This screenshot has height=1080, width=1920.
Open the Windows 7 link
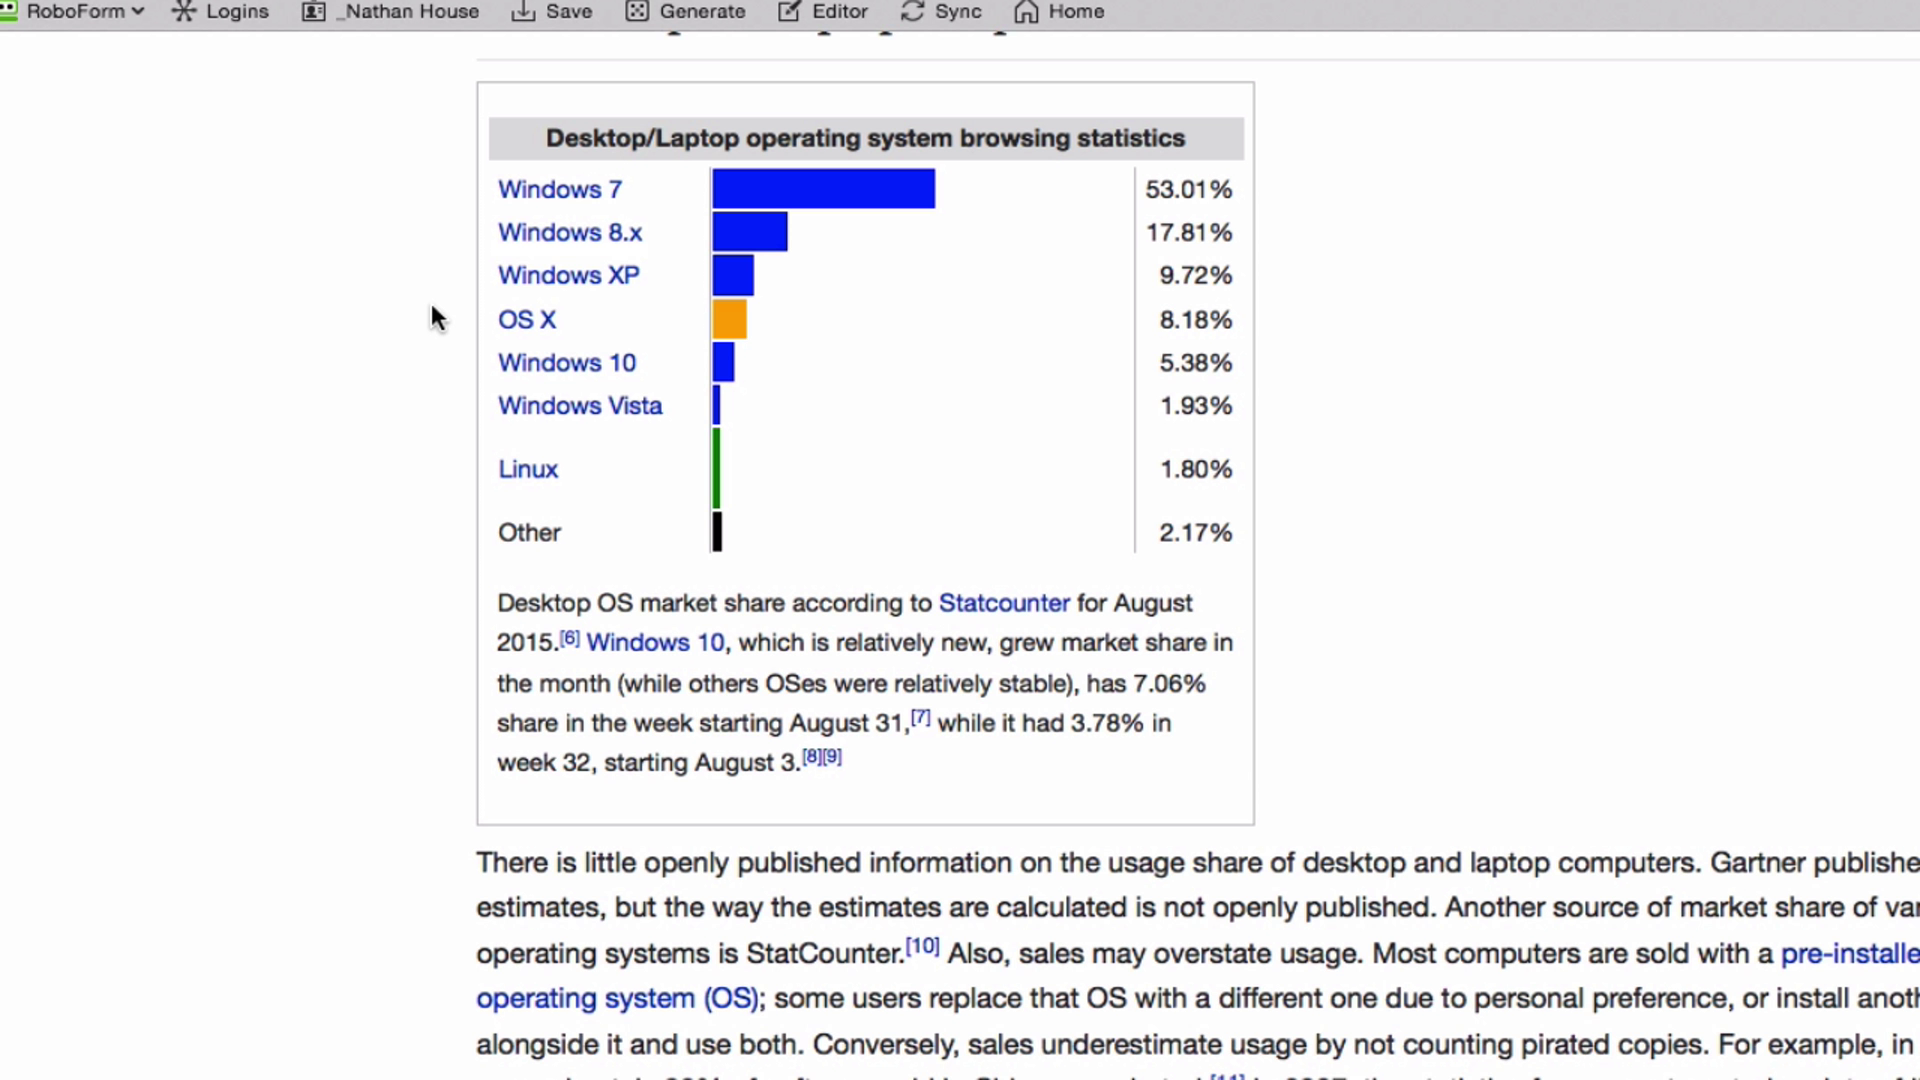pyautogui.click(x=560, y=189)
